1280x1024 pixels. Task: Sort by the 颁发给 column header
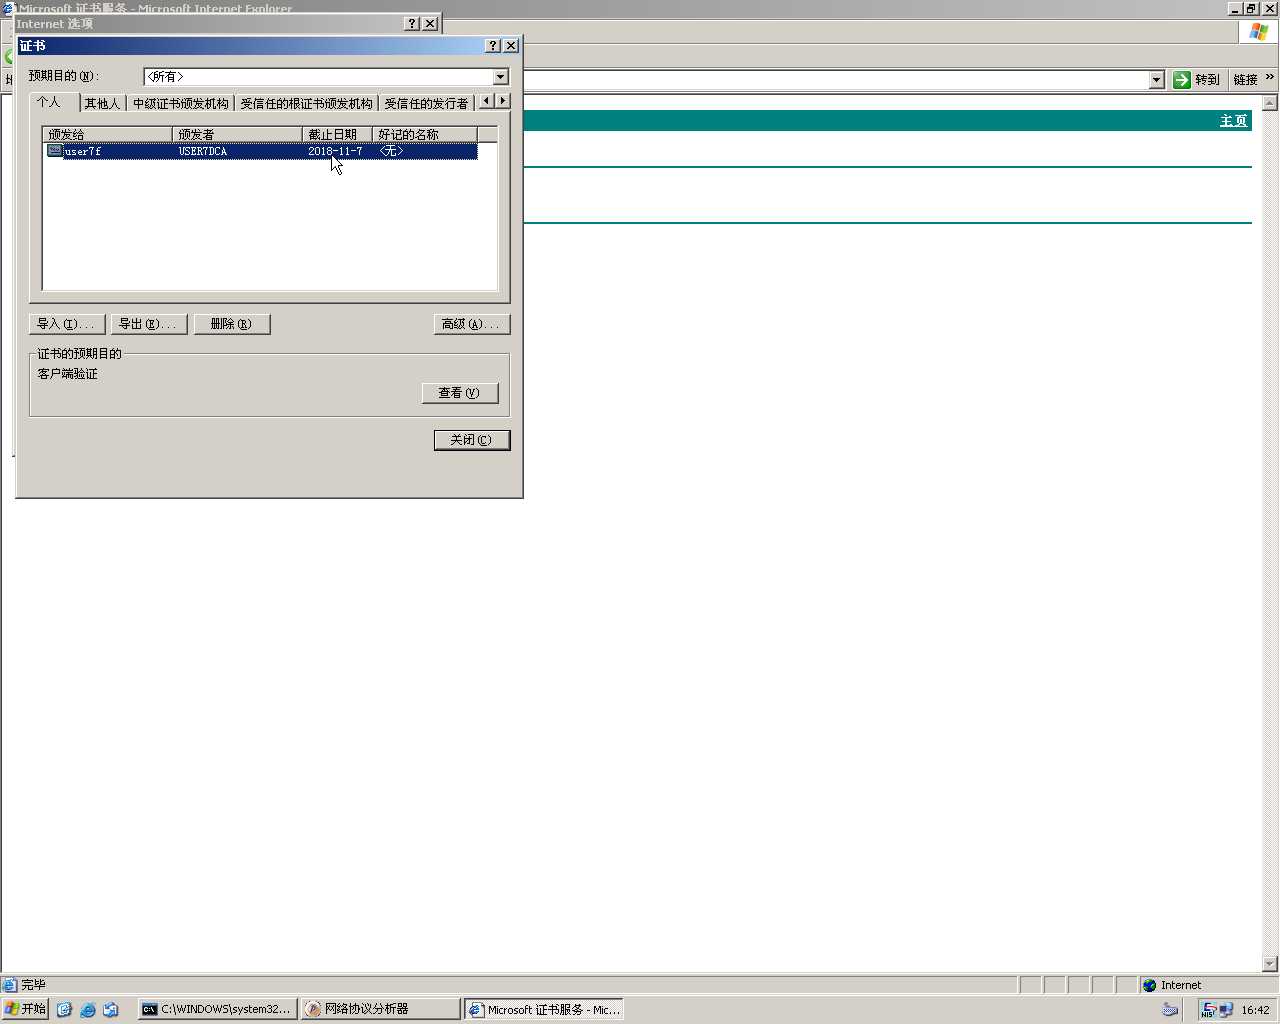pos(107,134)
